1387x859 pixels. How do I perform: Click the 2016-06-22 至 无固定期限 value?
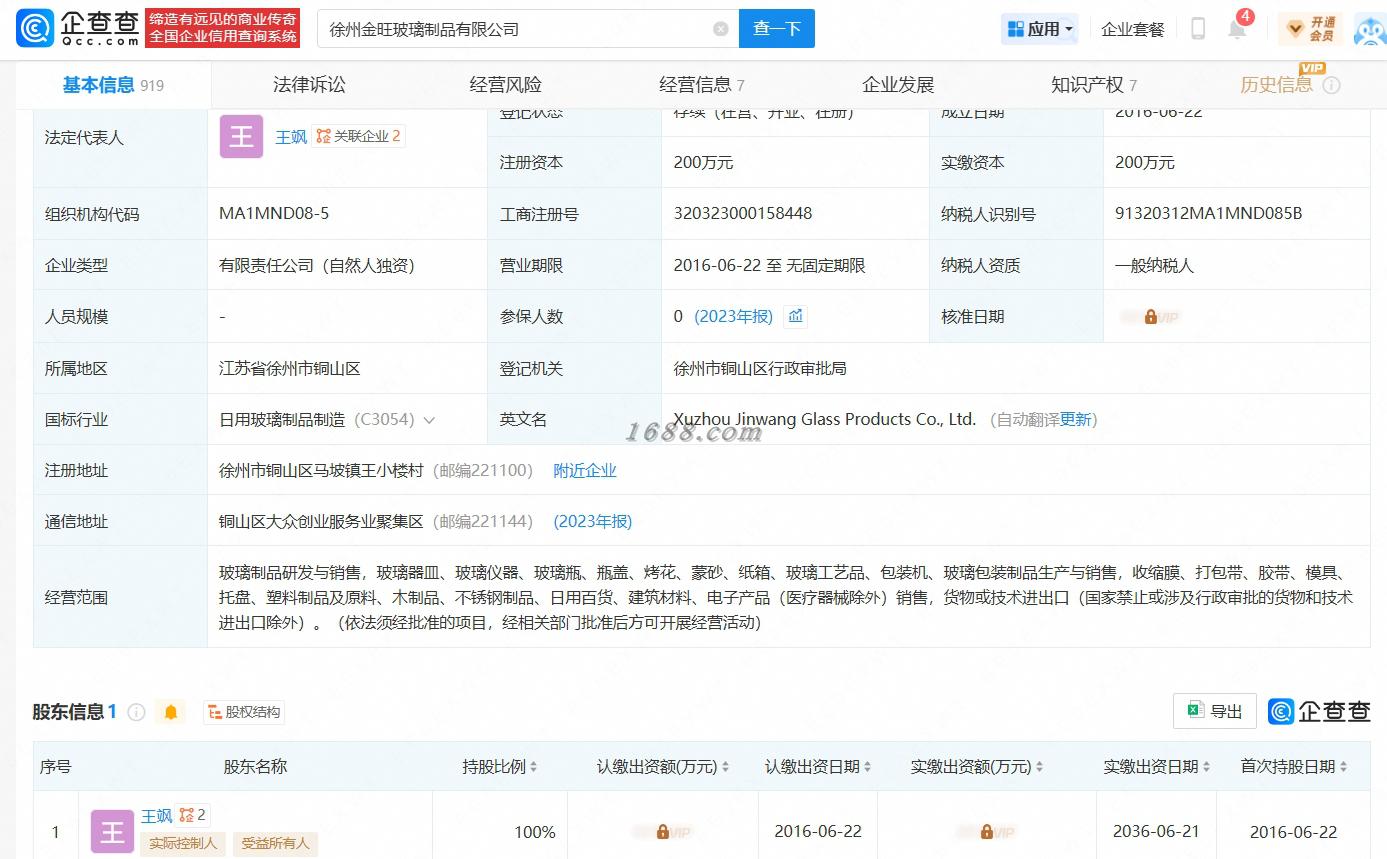point(770,265)
